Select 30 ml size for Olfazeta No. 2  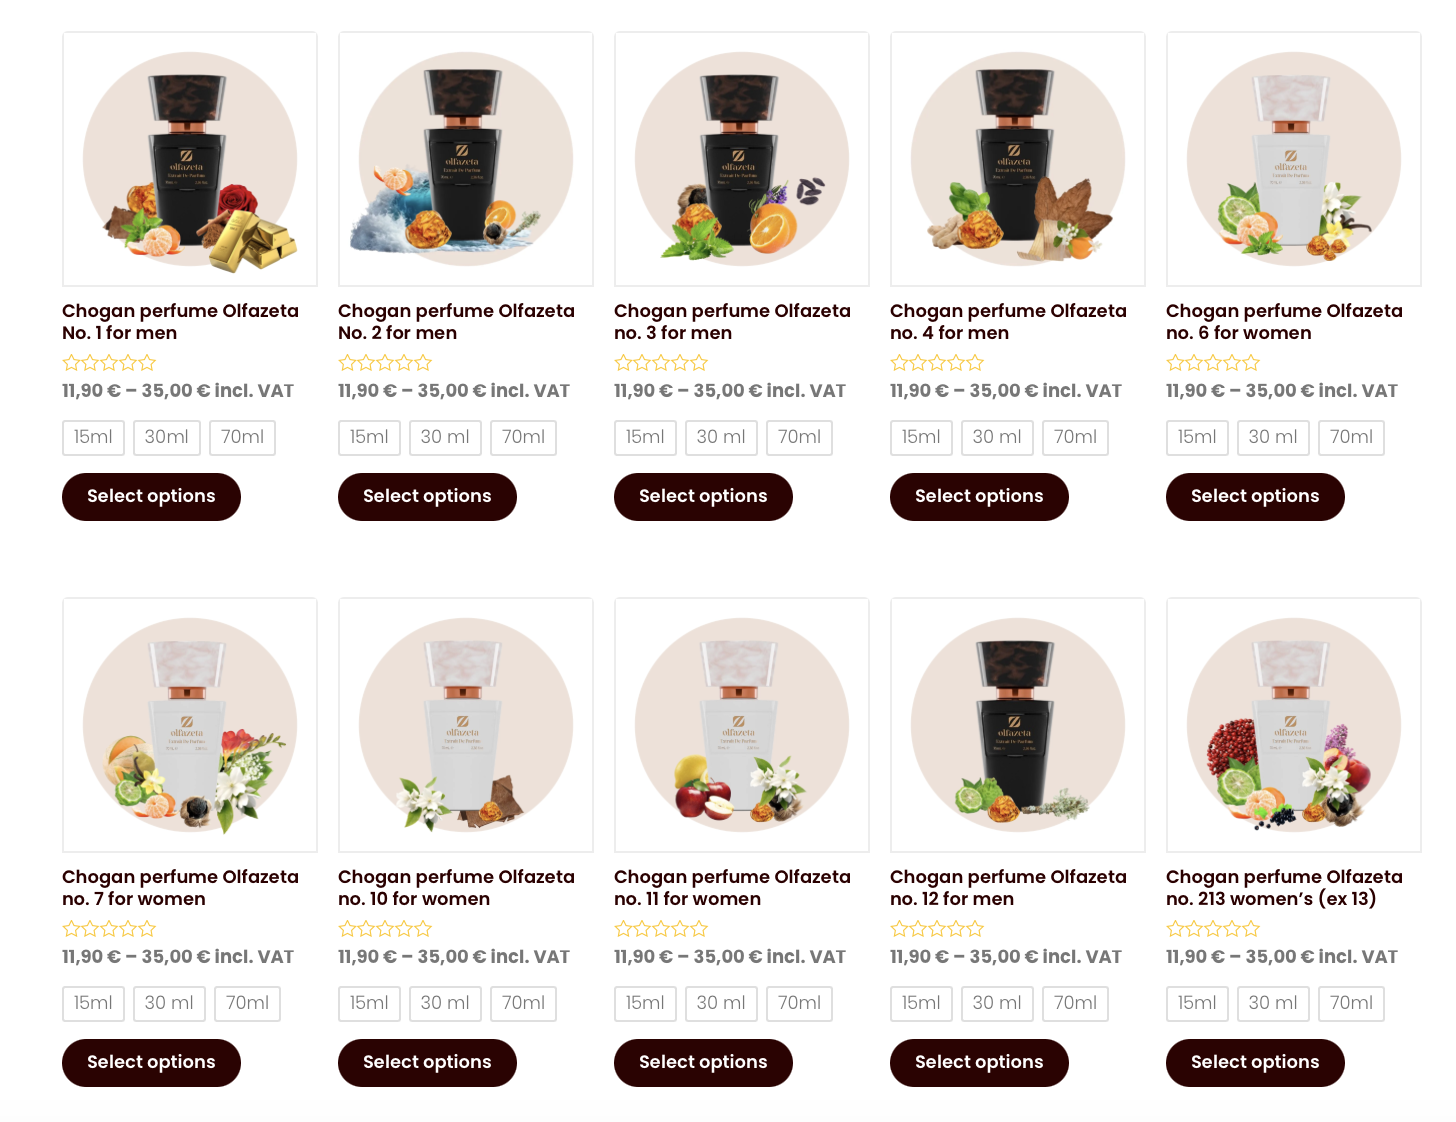tap(445, 437)
